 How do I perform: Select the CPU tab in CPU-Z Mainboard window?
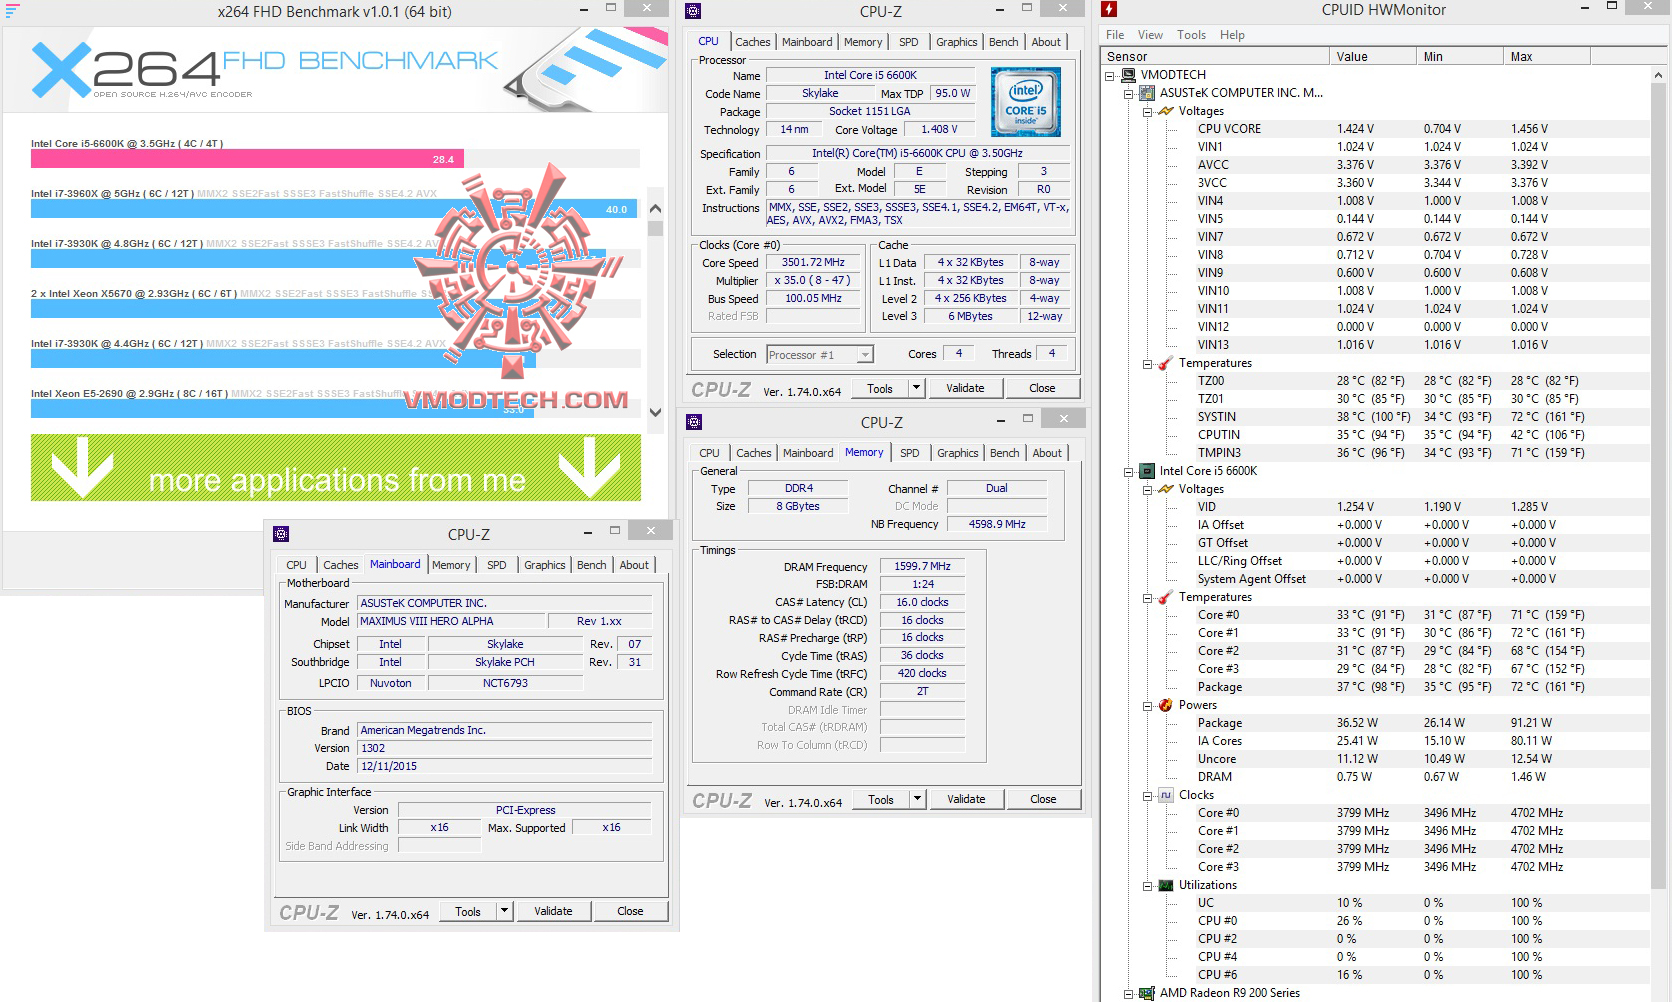click(x=297, y=565)
